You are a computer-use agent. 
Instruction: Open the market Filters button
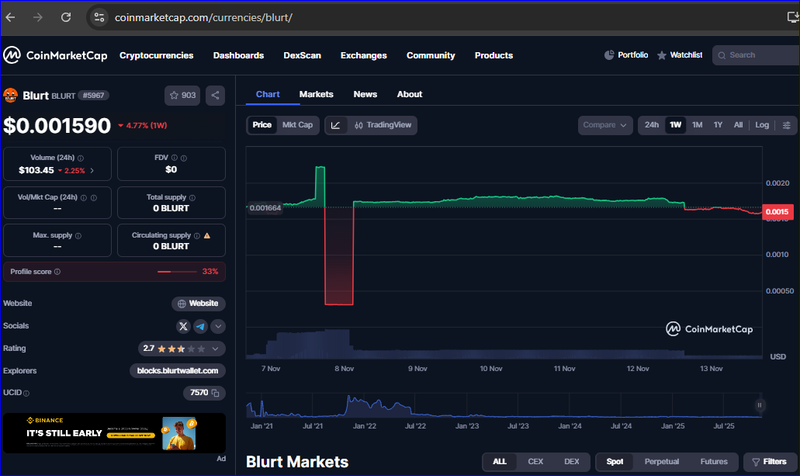click(x=767, y=461)
